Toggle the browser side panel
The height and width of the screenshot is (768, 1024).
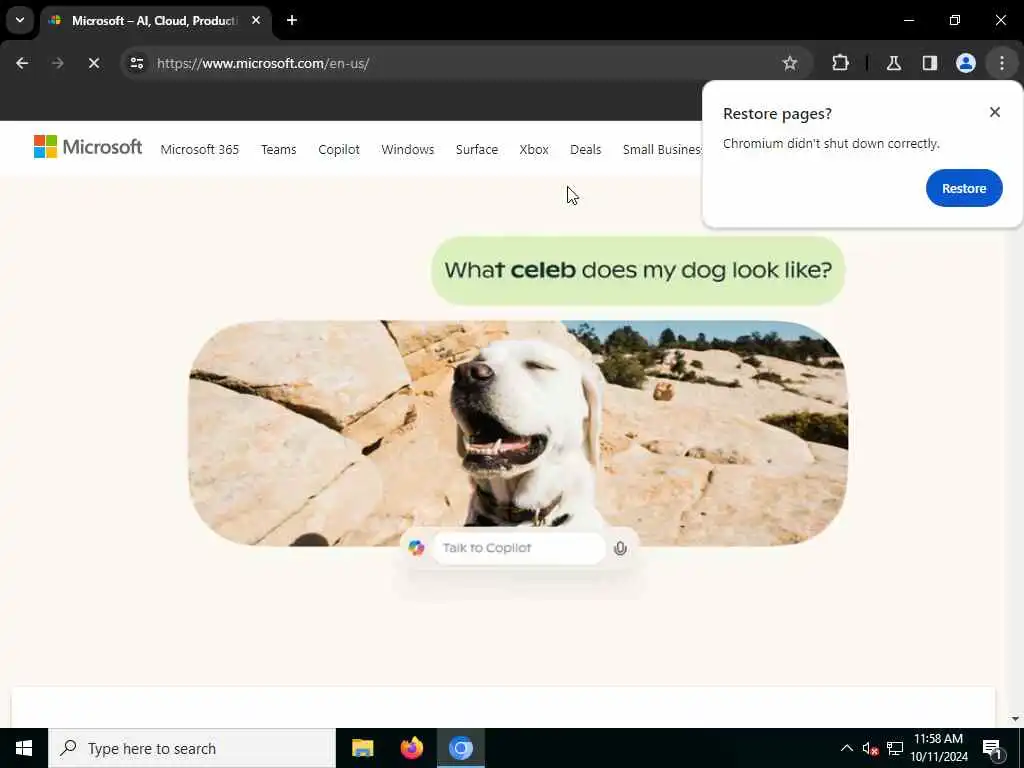[x=929, y=63]
